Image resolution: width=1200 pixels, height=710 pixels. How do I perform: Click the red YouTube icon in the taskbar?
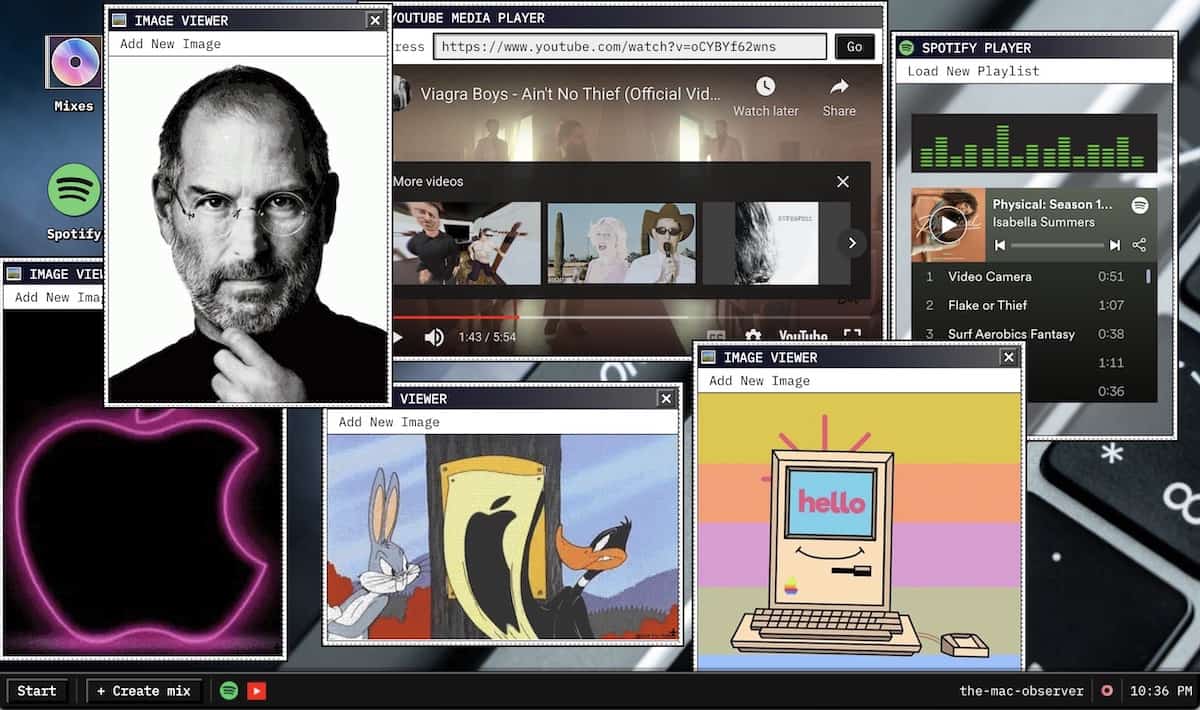(x=257, y=690)
